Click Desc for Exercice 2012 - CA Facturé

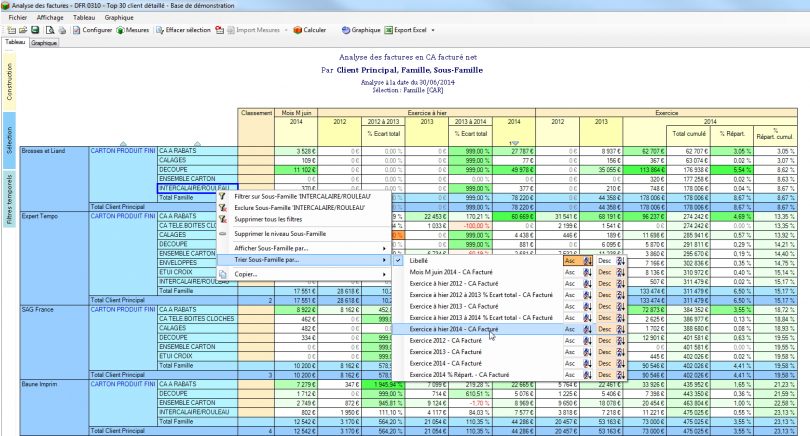611,340
